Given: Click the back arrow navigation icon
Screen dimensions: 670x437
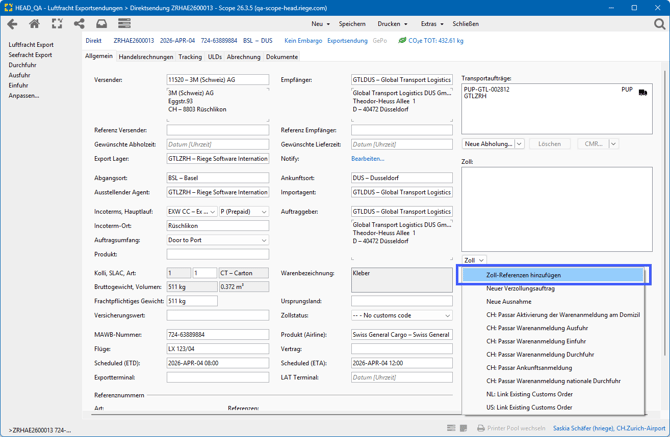Looking at the screenshot, I should coord(12,24).
